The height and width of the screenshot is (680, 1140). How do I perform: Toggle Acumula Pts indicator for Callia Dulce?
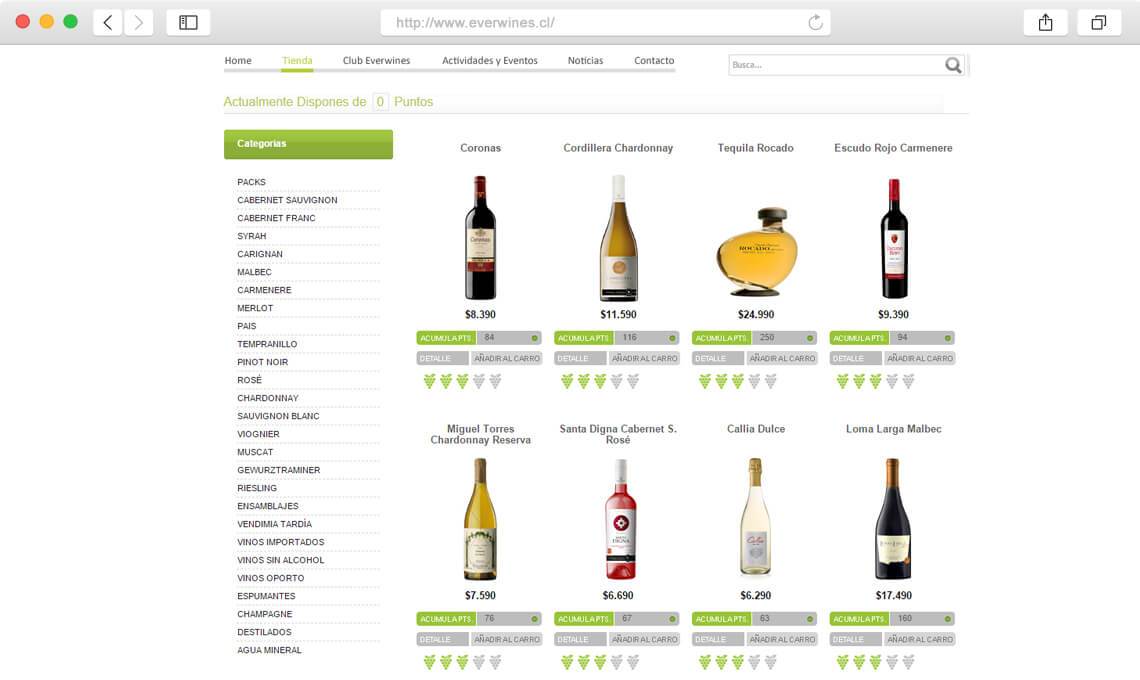[x=809, y=619]
